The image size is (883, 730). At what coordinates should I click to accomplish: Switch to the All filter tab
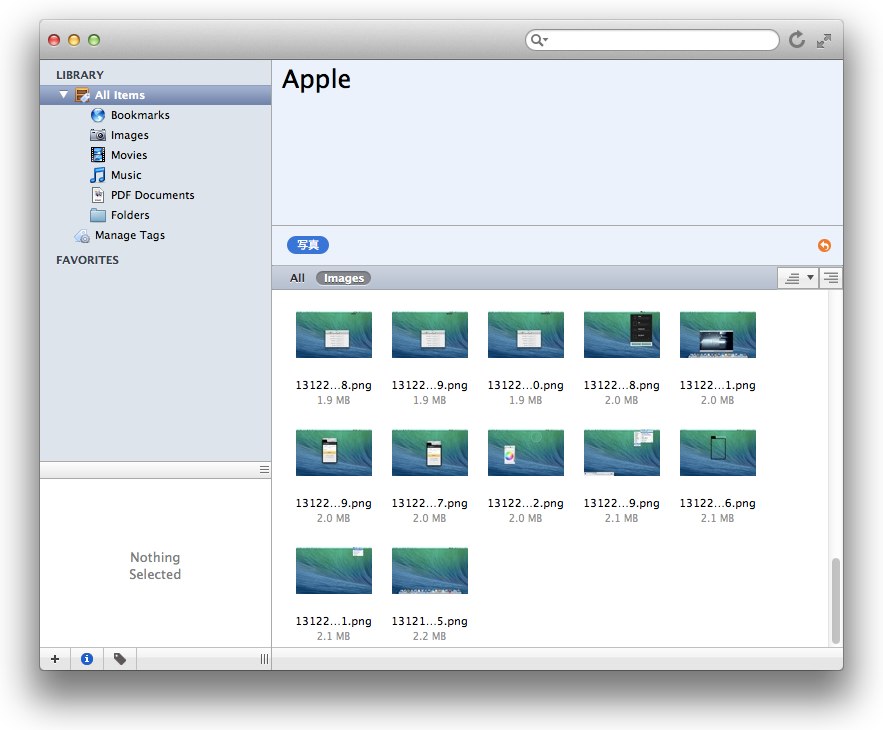[x=297, y=278]
